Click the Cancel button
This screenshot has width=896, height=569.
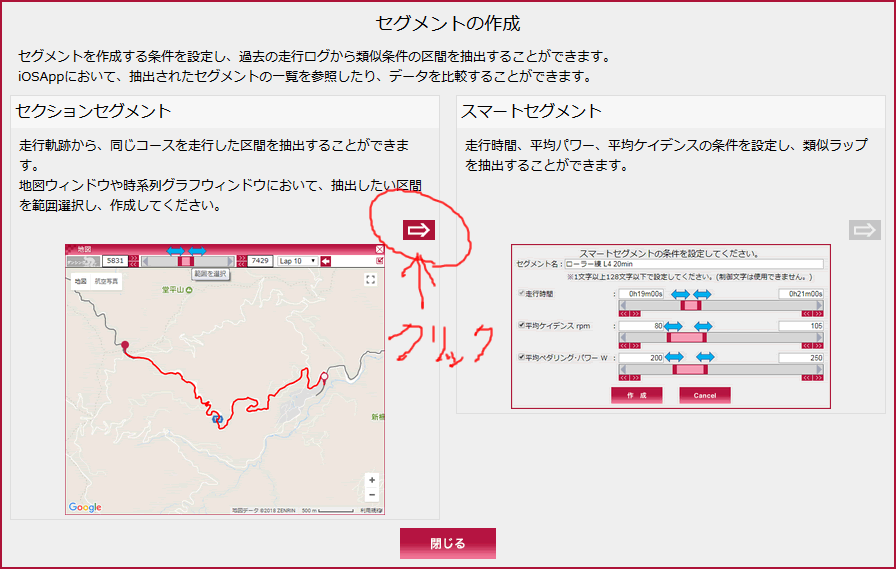(x=705, y=395)
